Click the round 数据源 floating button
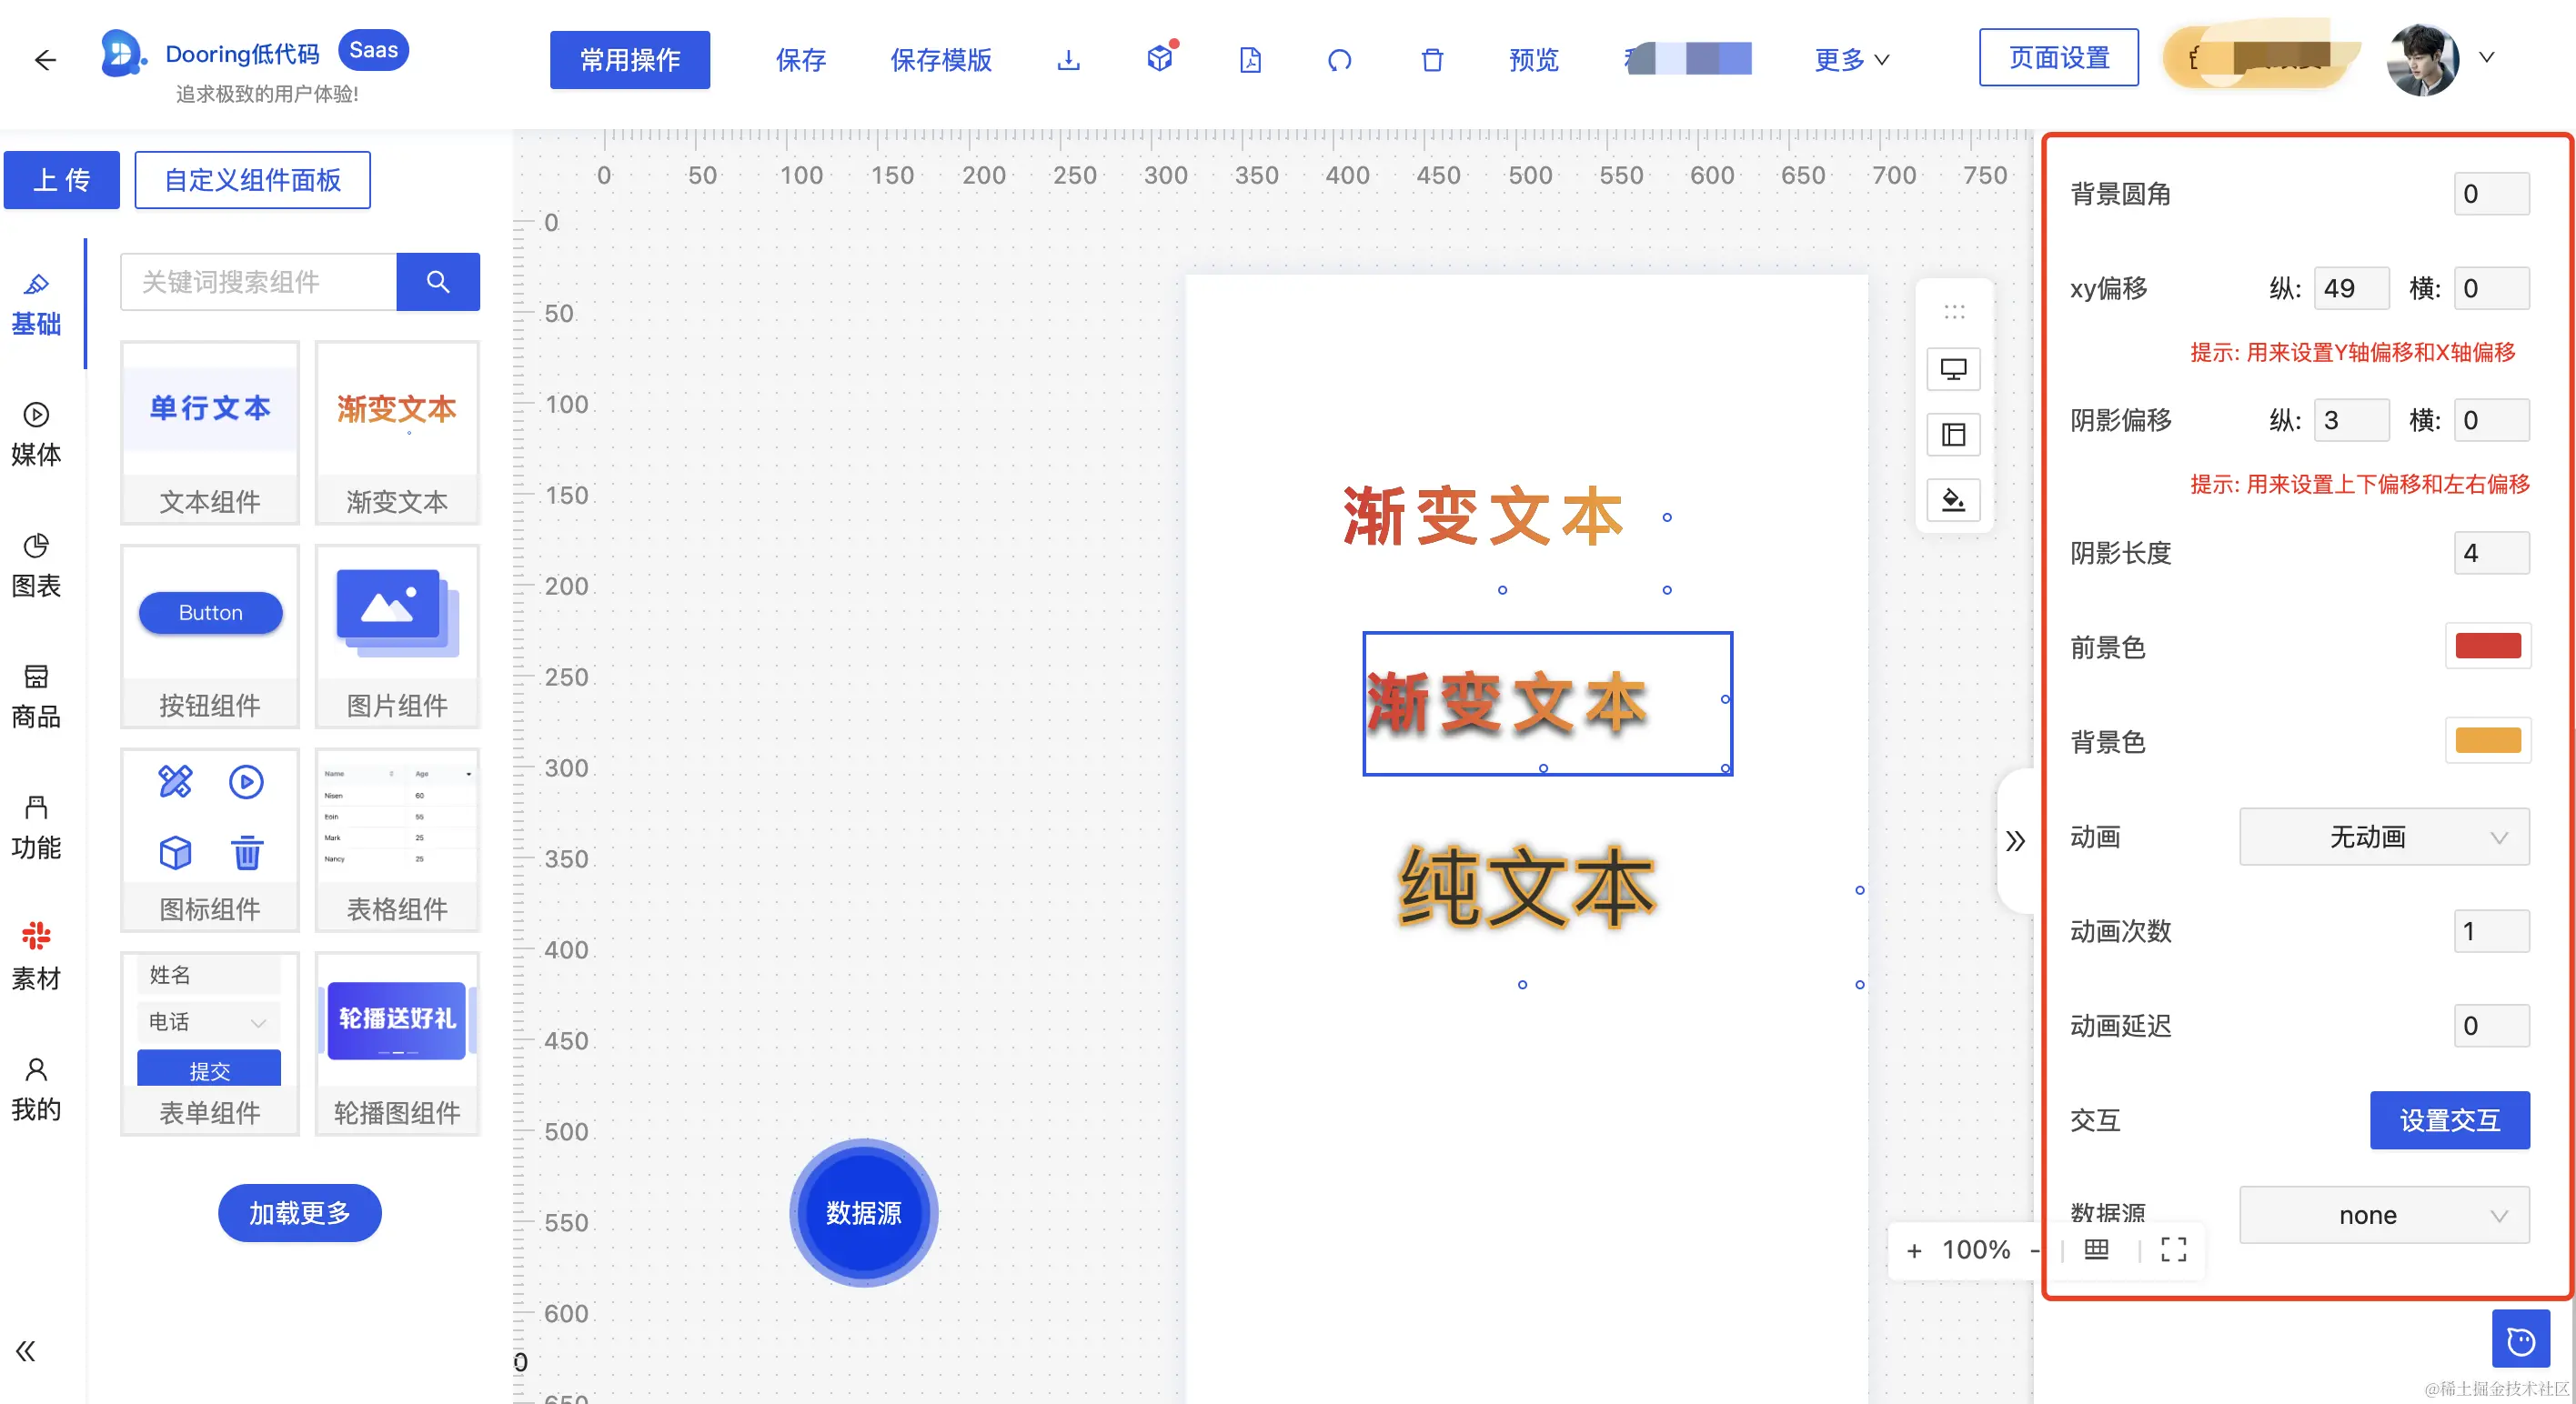The height and width of the screenshot is (1404, 2576). point(864,1213)
